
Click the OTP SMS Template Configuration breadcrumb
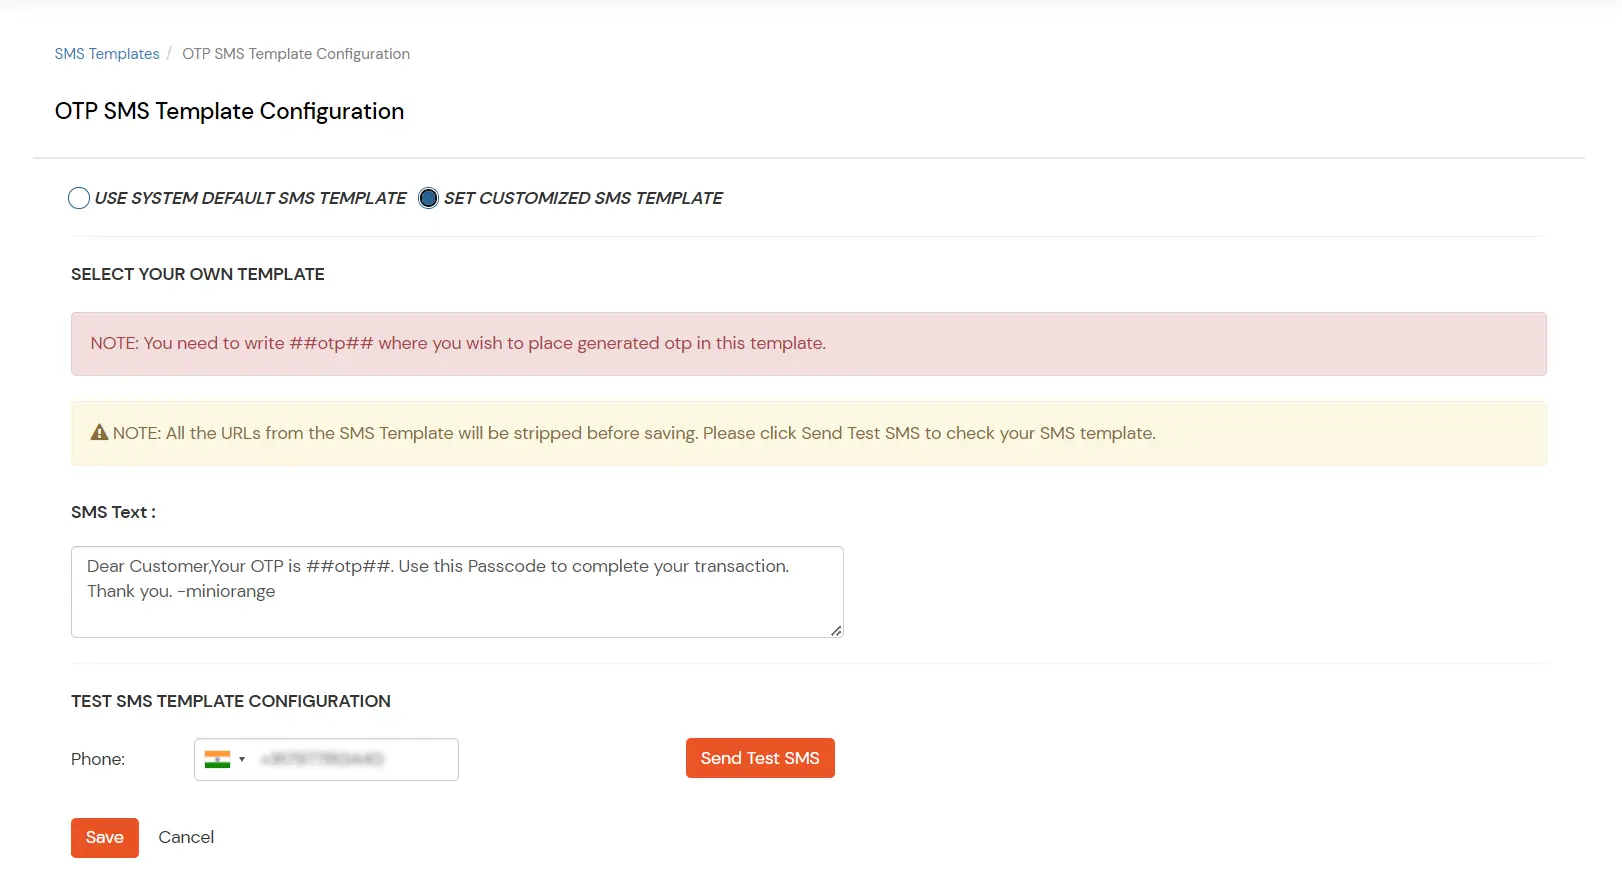pyautogui.click(x=296, y=53)
